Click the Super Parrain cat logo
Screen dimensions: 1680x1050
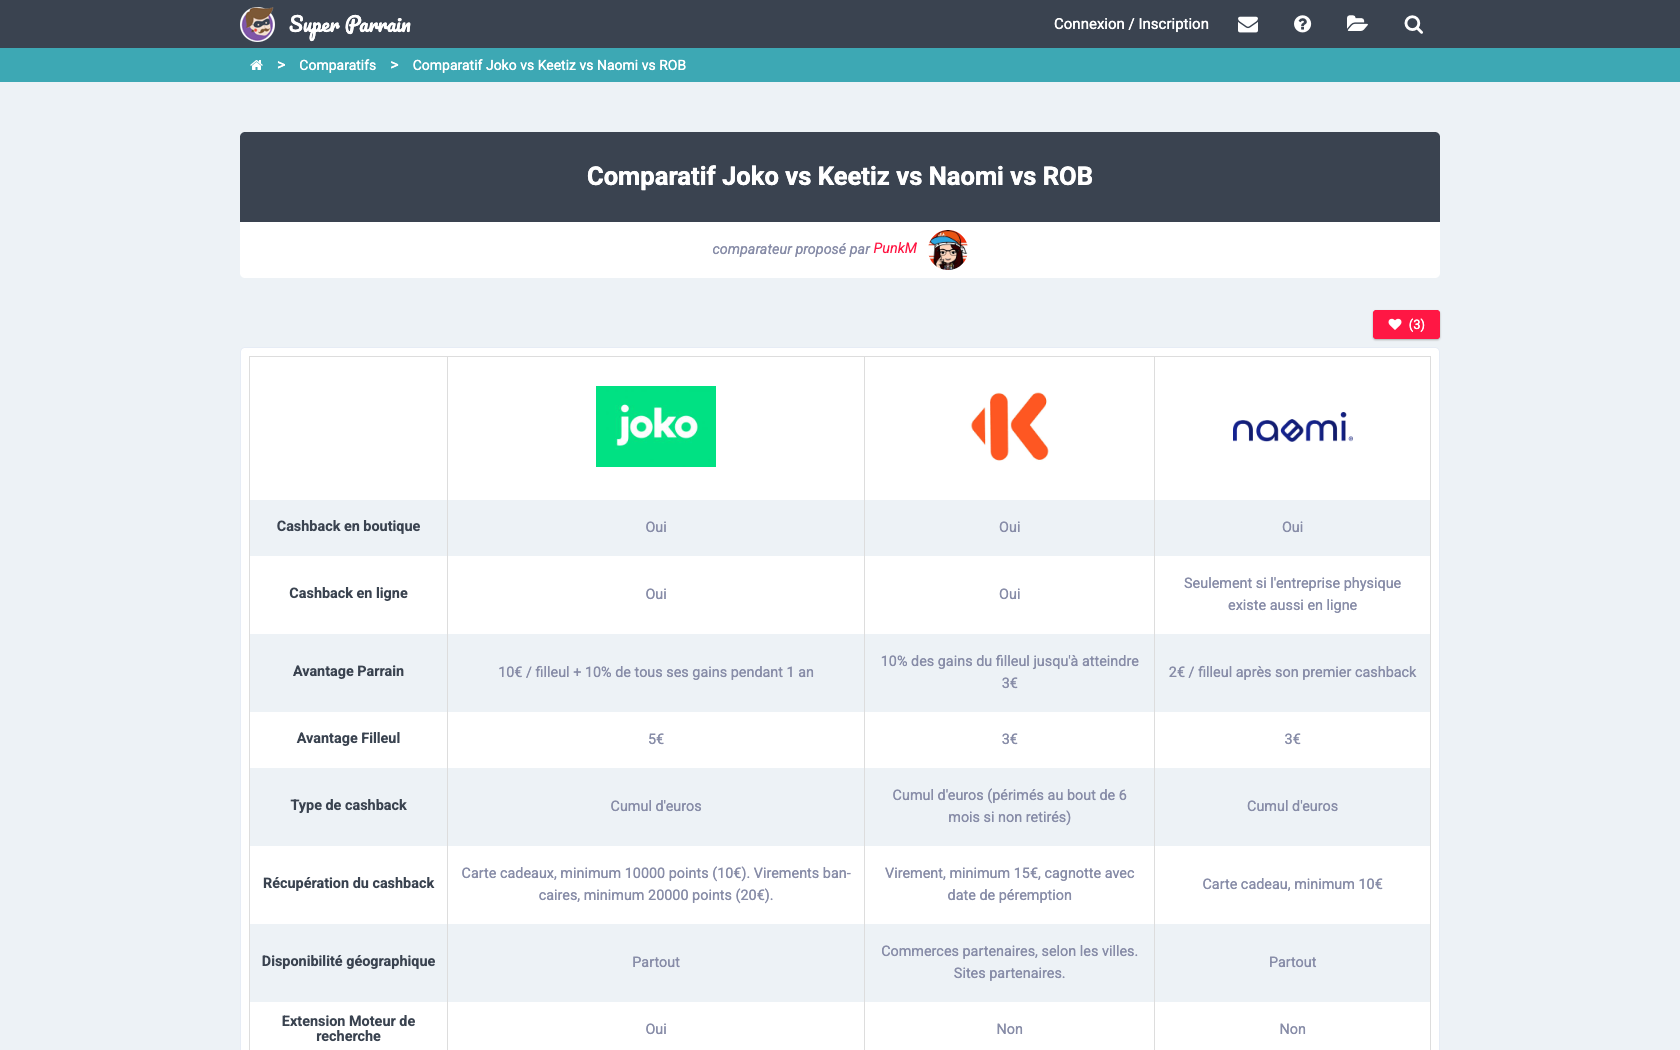point(257,23)
